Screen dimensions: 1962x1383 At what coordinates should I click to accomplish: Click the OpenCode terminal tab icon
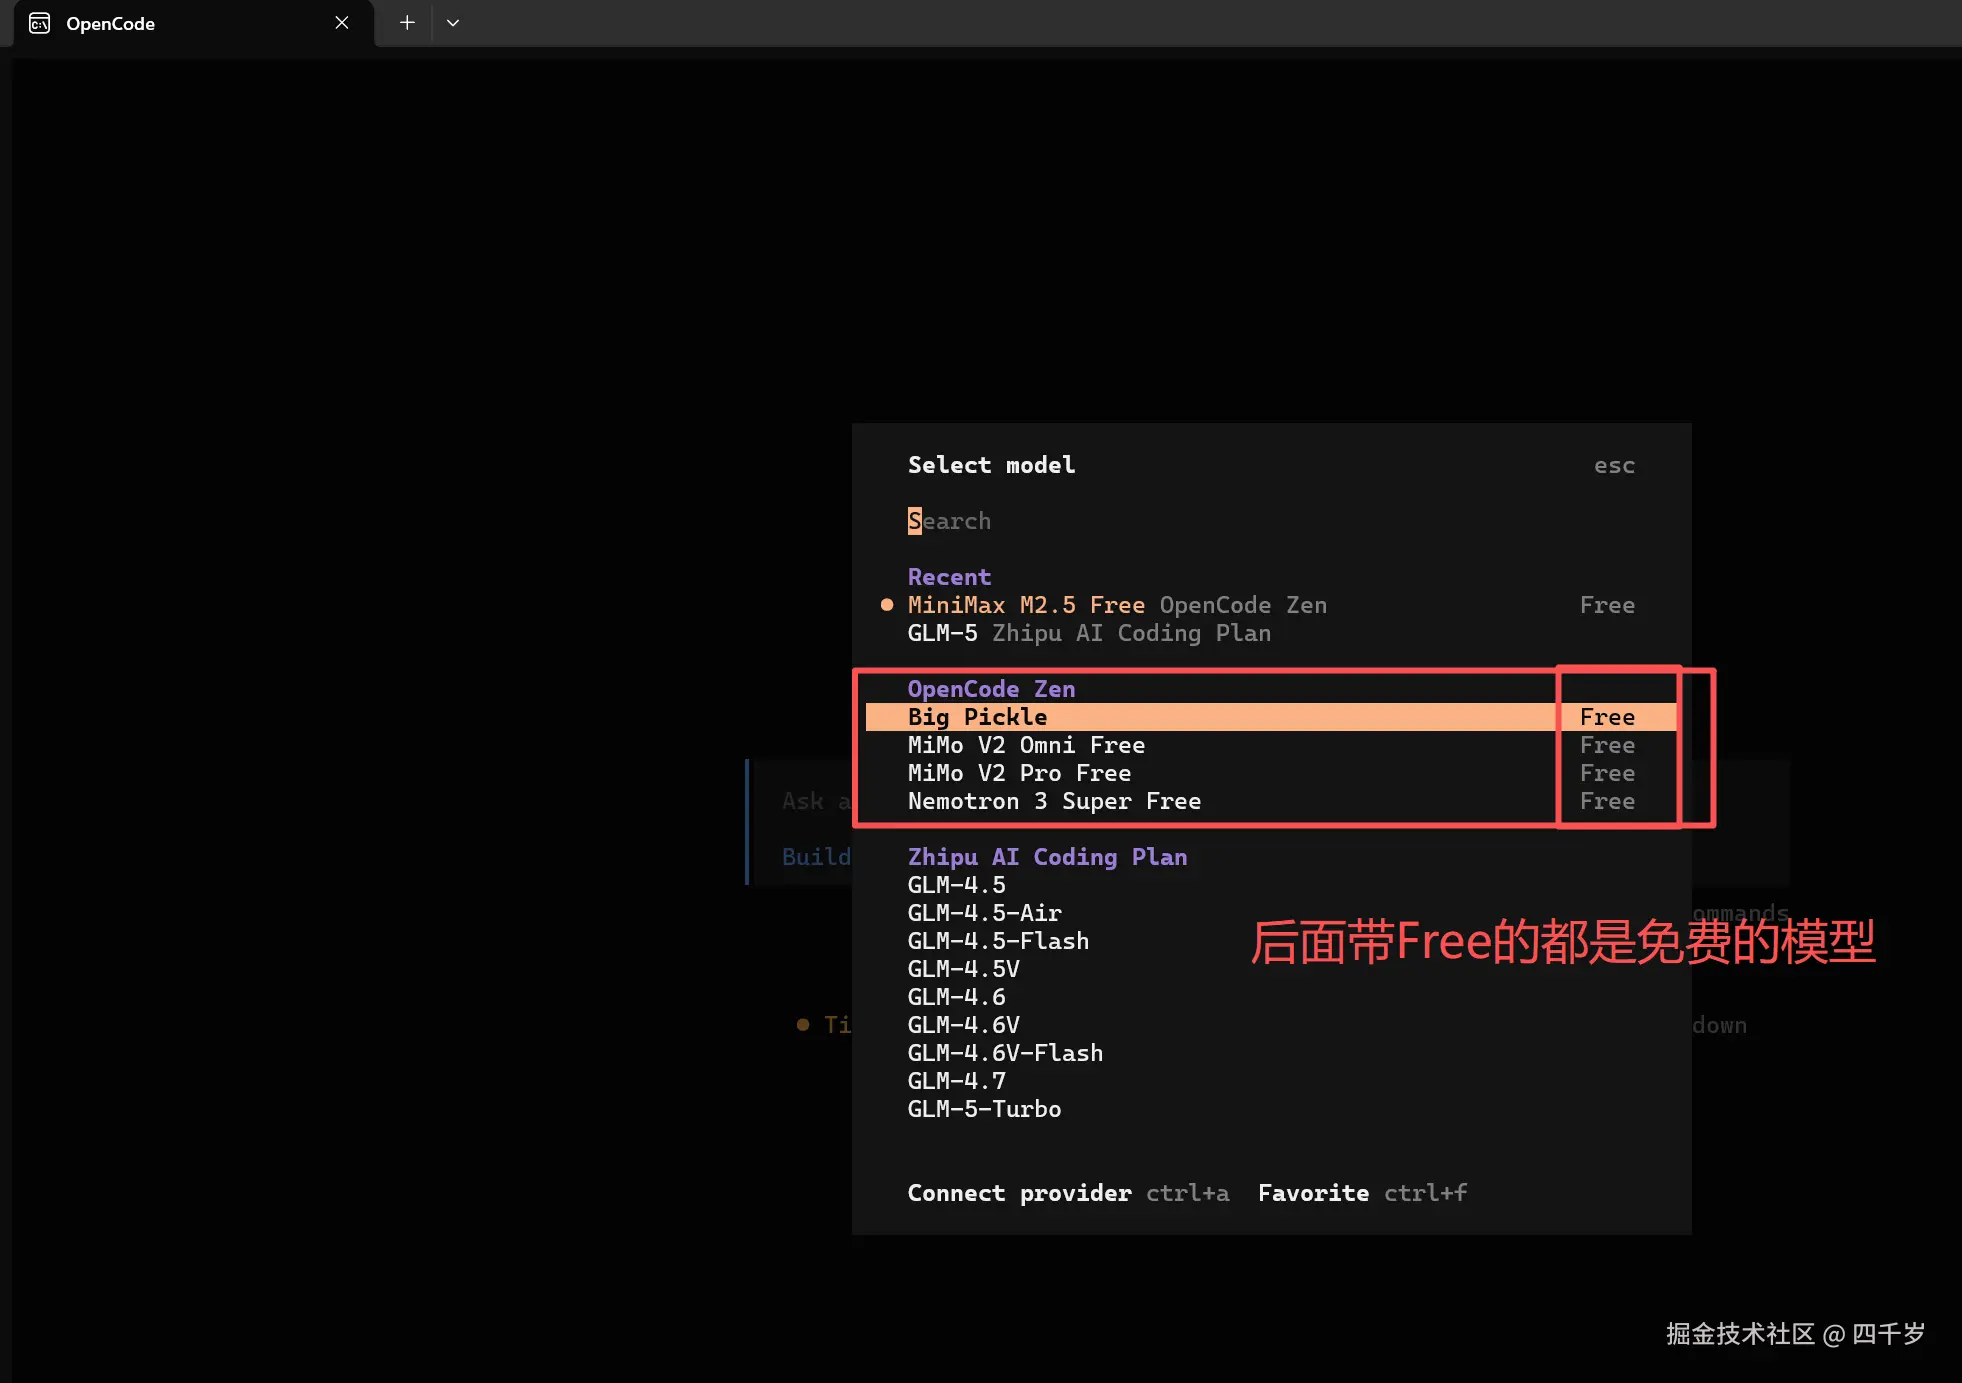(x=40, y=23)
